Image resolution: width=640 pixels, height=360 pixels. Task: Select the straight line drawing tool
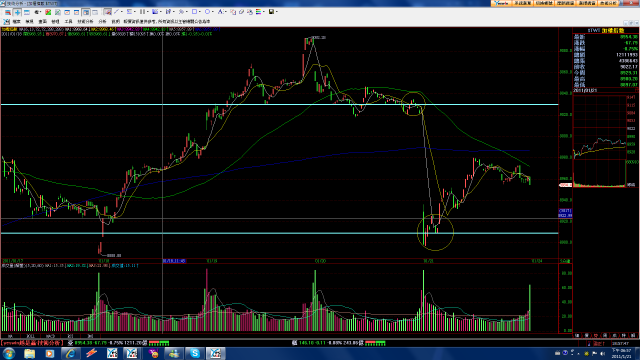[116, 12]
